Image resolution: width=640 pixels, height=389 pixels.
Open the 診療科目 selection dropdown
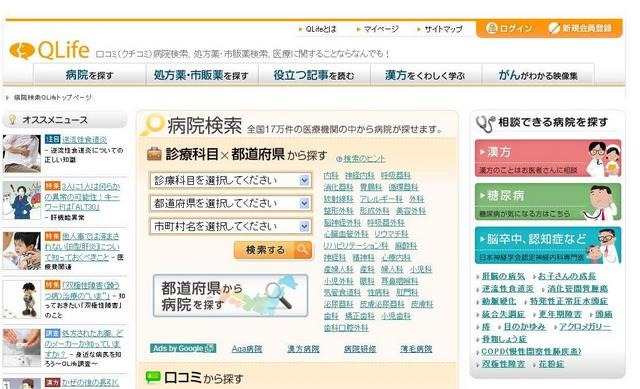click(231, 180)
